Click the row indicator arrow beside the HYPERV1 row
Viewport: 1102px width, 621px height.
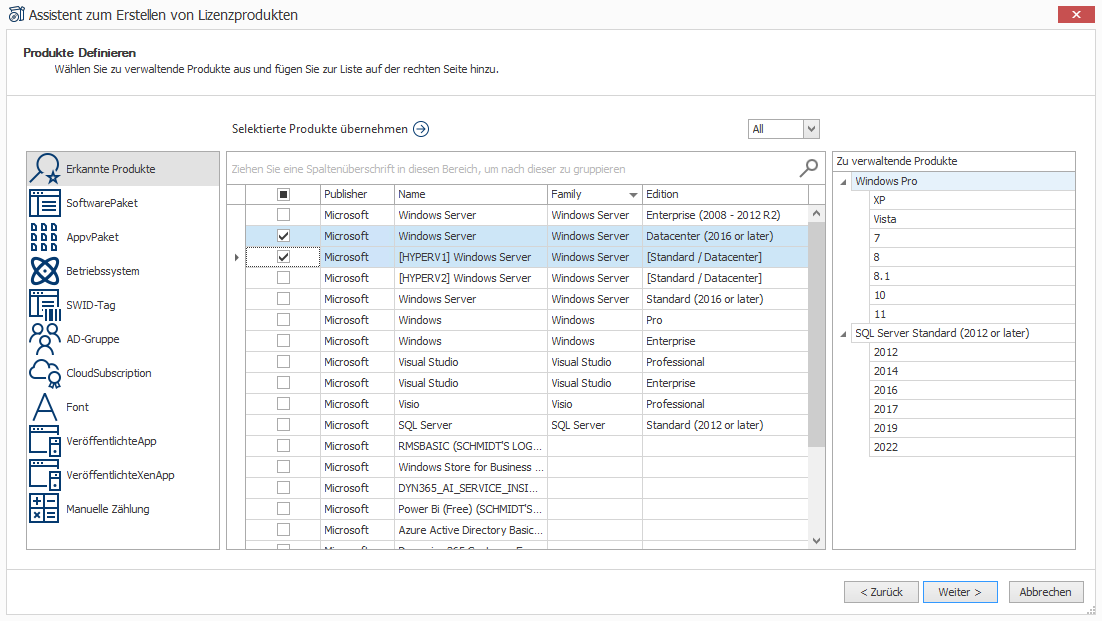coord(236,257)
